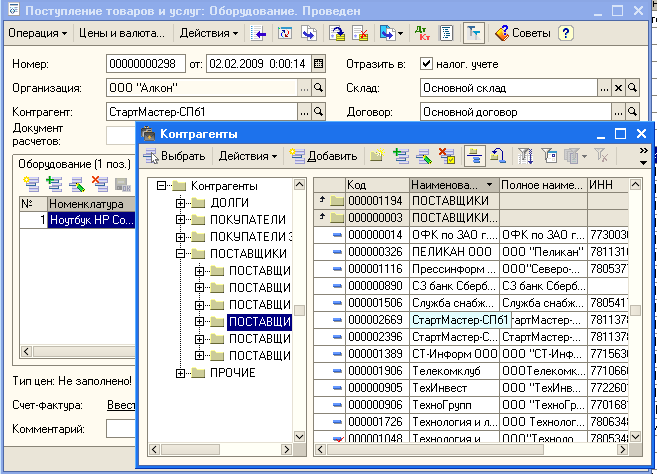Click the new group folder icon
This screenshot has height=474, width=657.
pyautogui.click(x=377, y=155)
